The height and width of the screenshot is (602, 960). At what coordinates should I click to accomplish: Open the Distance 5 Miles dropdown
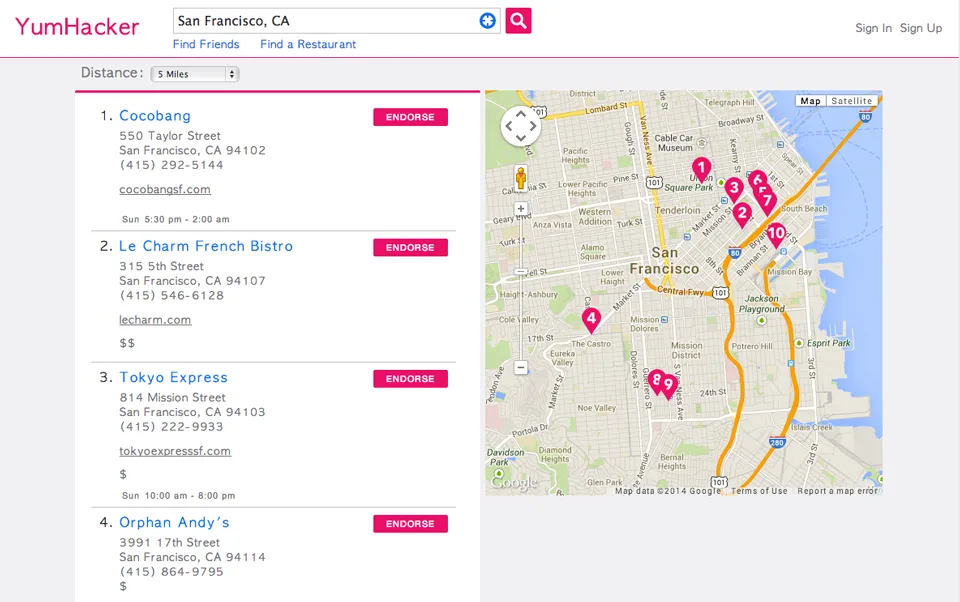tap(195, 74)
